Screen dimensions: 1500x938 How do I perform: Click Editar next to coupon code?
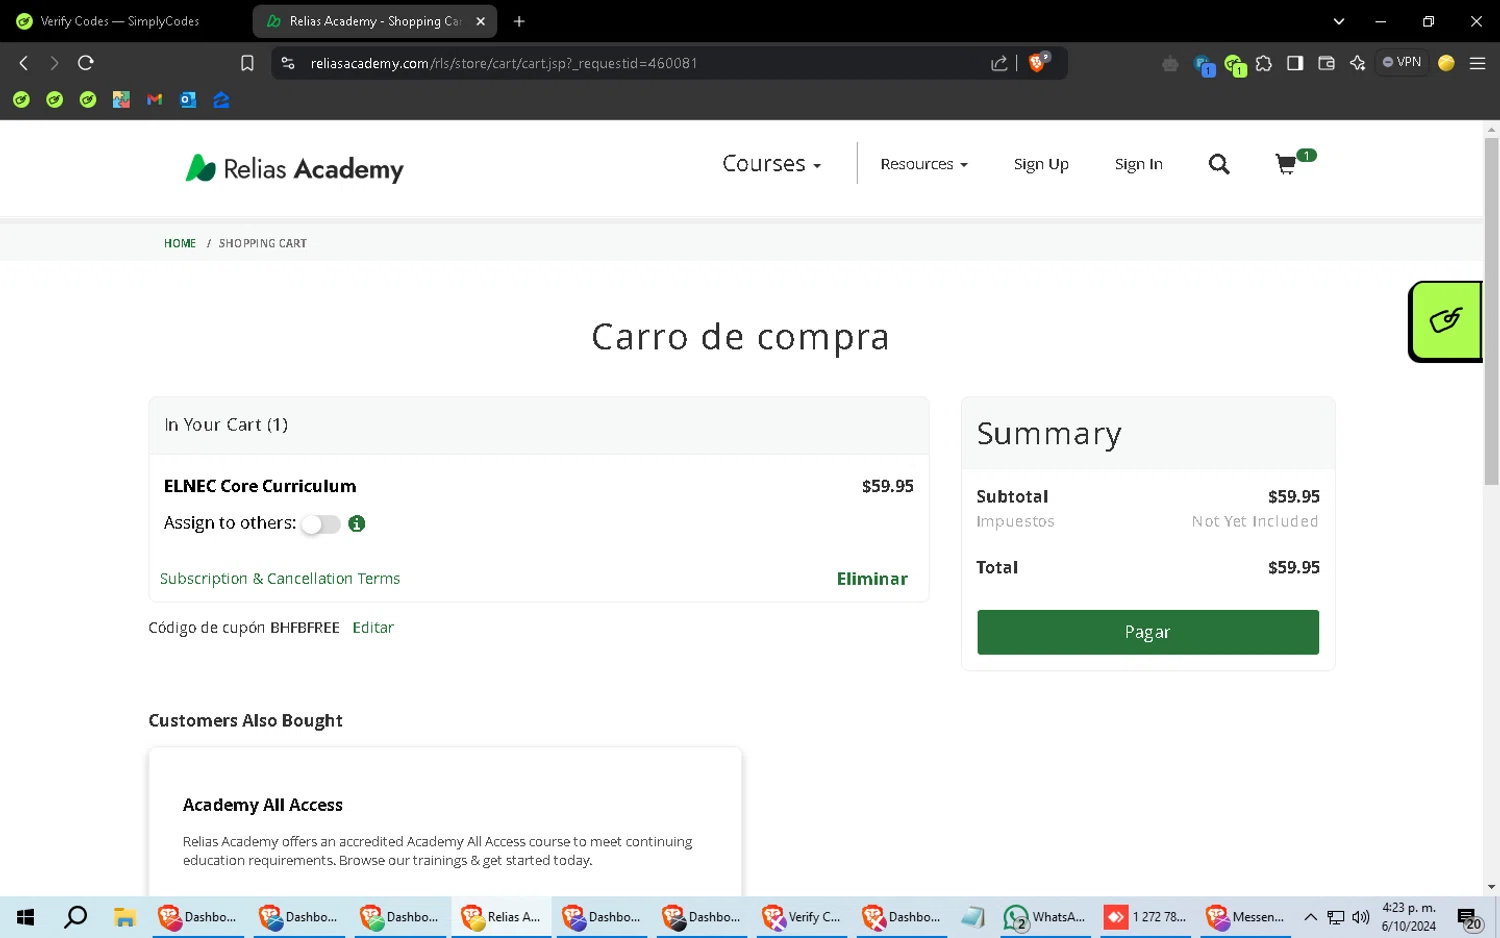(x=373, y=628)
